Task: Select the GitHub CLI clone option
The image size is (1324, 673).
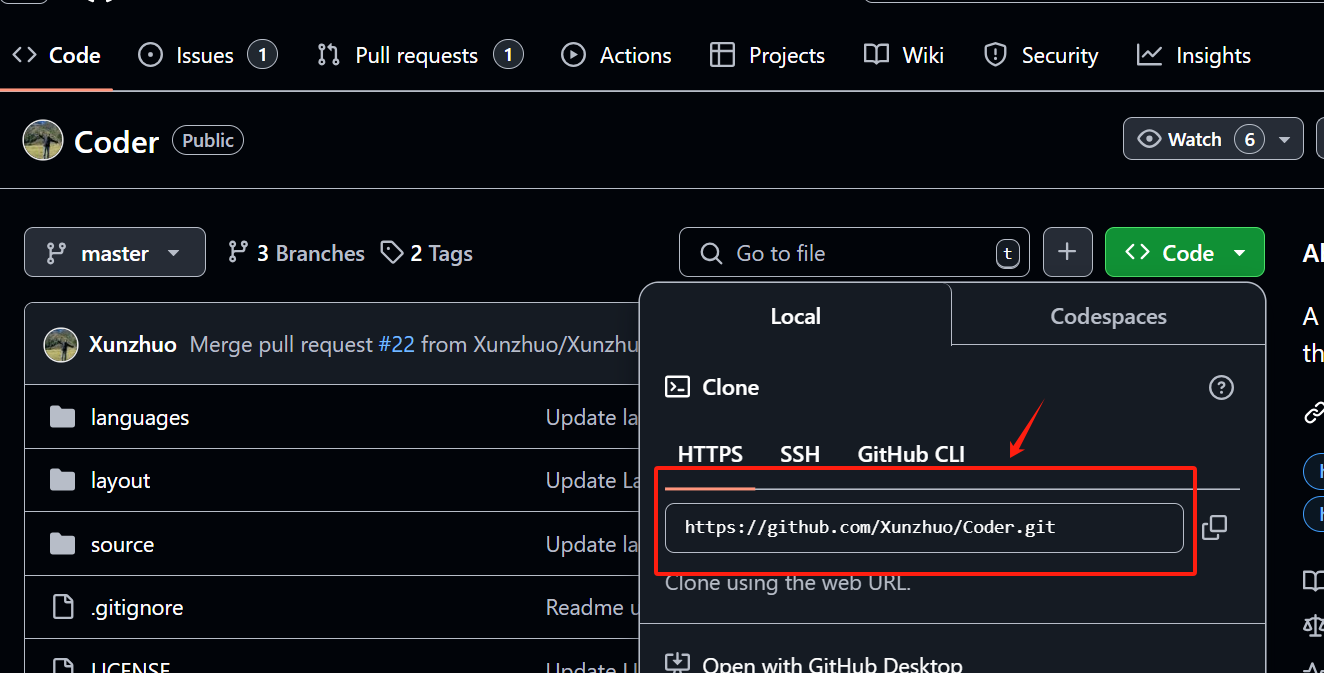Action: (911, 454)
